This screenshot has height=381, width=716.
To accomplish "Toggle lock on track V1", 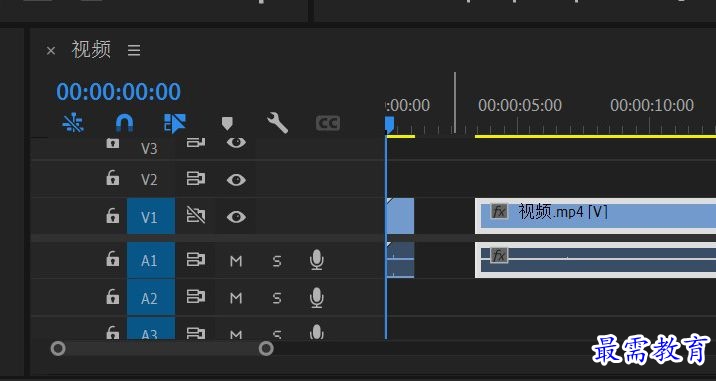I will click(112, 215).
